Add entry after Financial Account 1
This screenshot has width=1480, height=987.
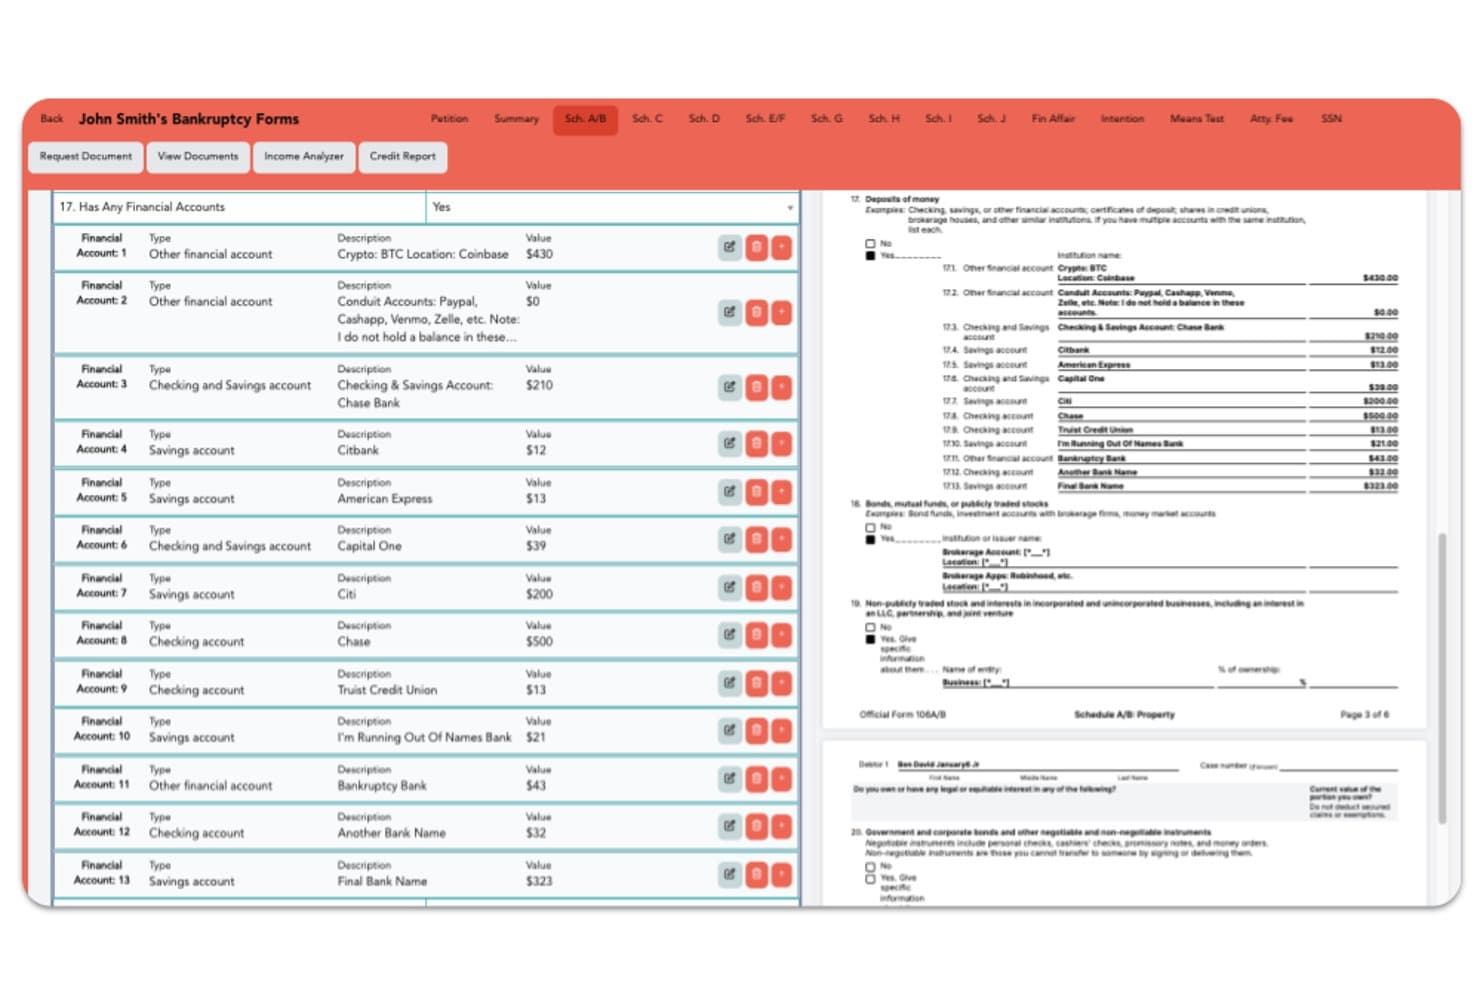click(x=782, y=247)
